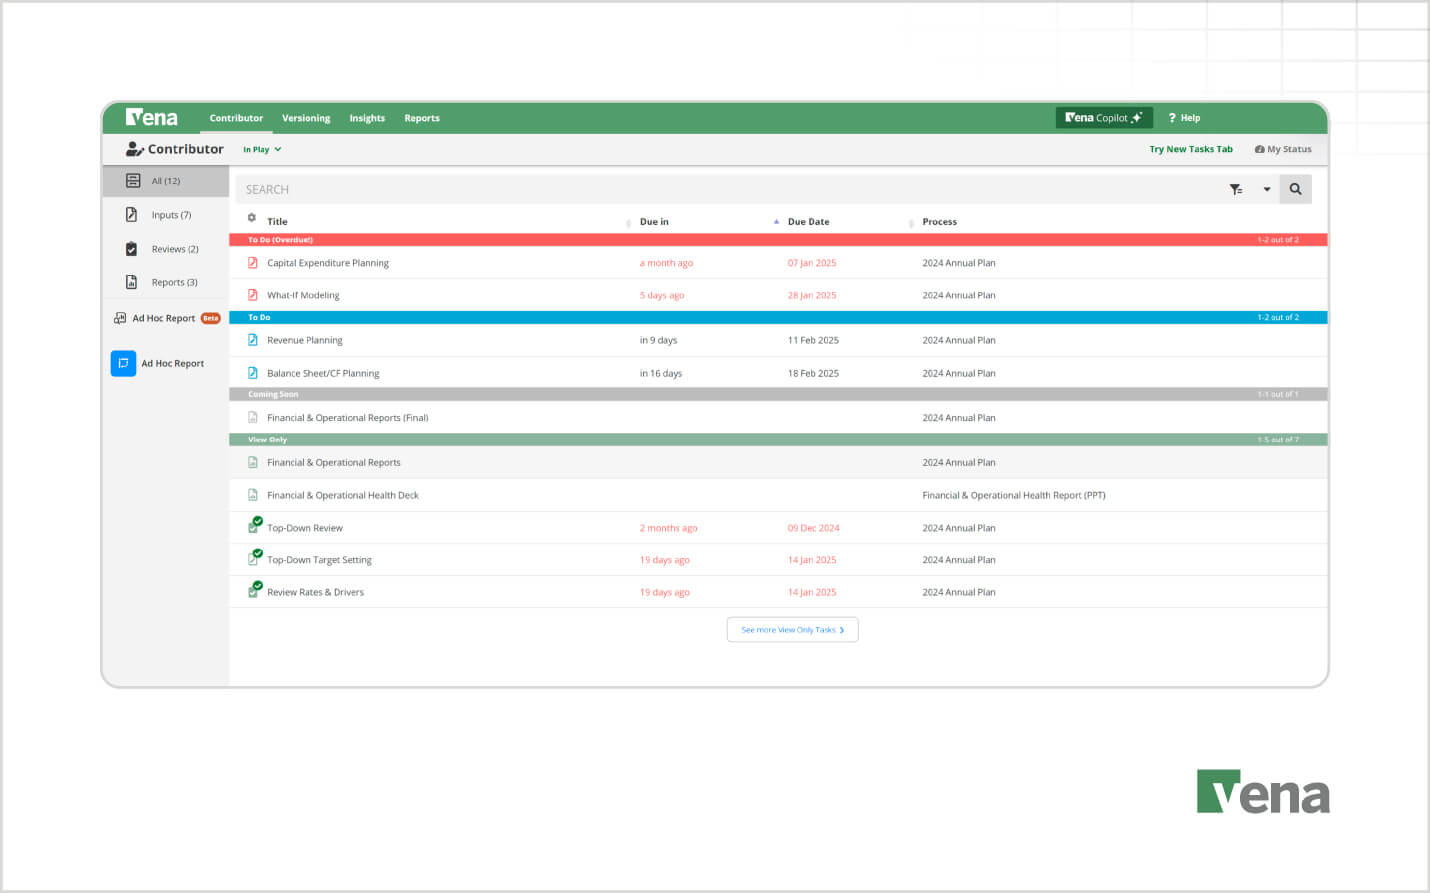Click the Ad Hoc Report Beta icon
1430x893 pixels.
click(119, 317)
